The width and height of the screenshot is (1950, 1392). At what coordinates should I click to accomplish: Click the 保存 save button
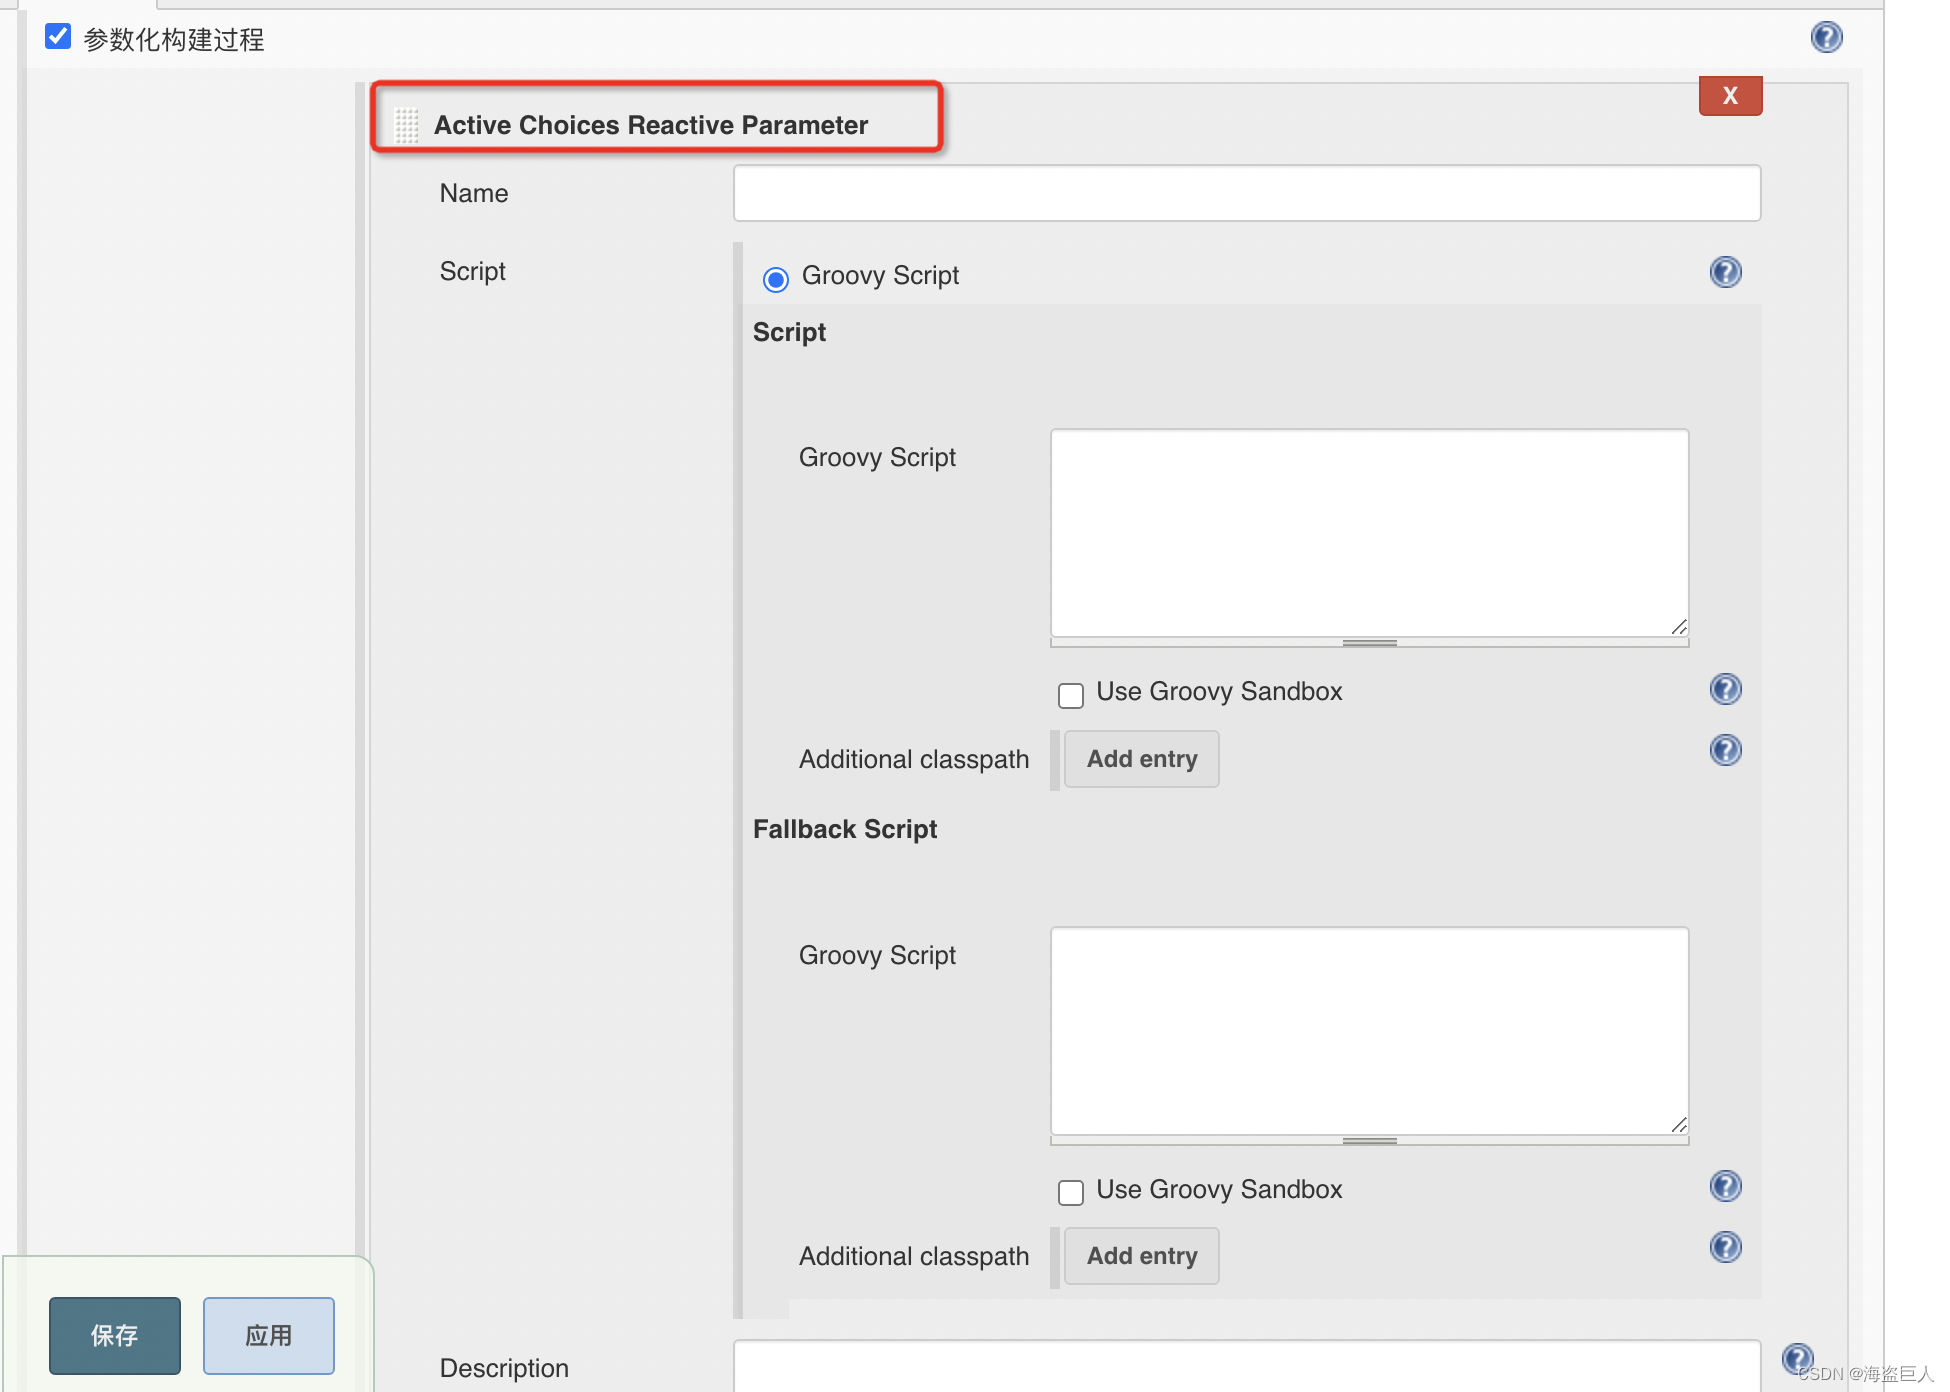pyautogui.click(x=115, y=1335)
